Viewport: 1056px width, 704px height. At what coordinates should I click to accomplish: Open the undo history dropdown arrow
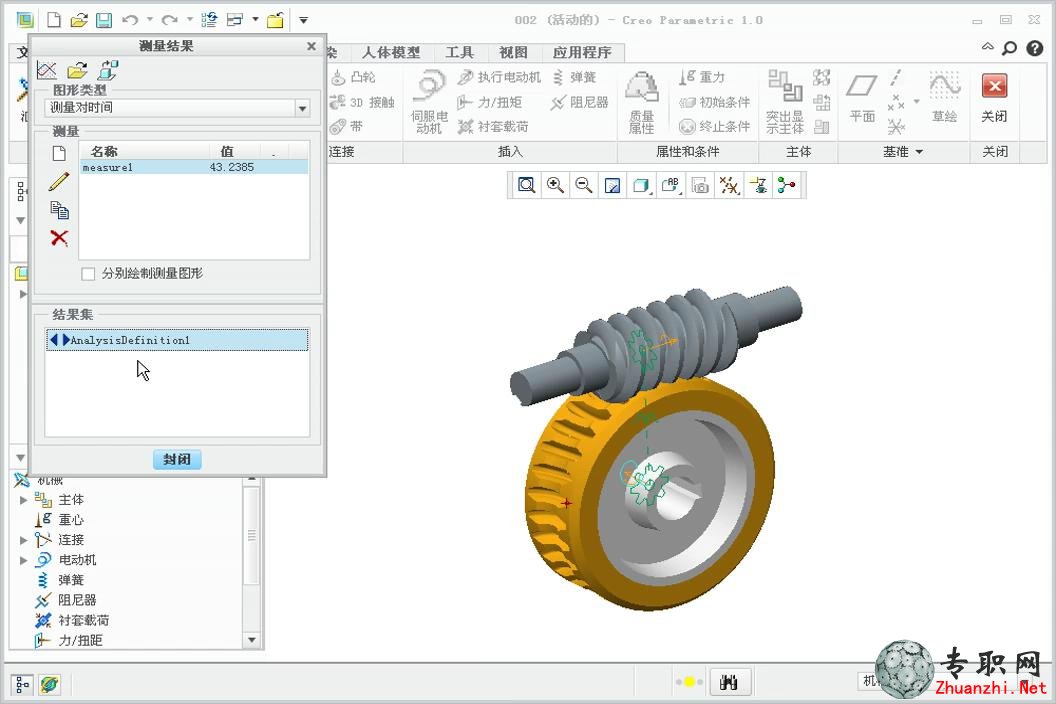150,20
